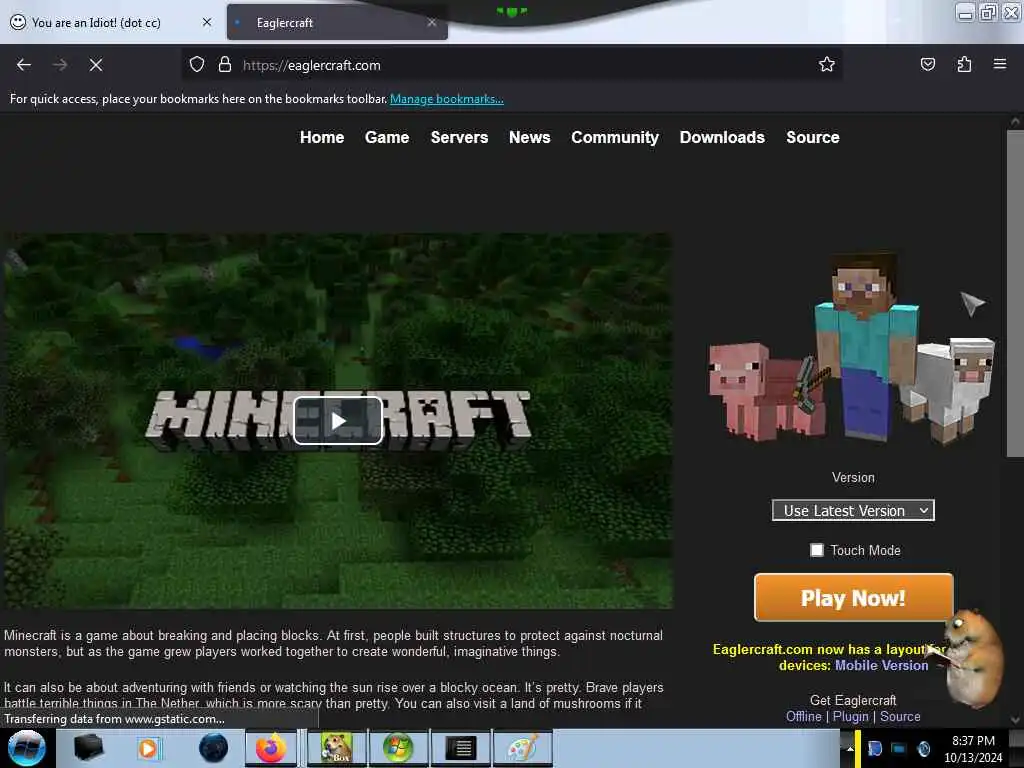The image size is (1024, 768).
Task: Close the You are an Idiot tab
Action: pos(207,22)
